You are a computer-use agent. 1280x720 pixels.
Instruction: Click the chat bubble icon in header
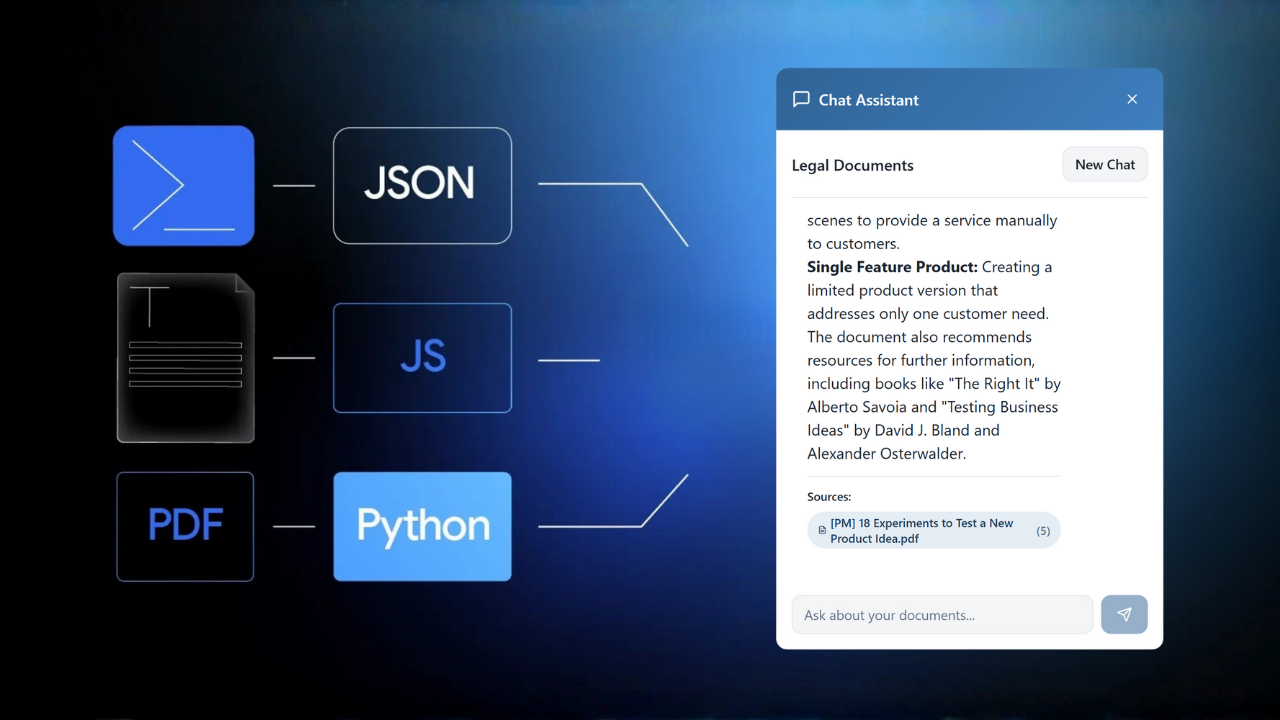click(801, 99)
